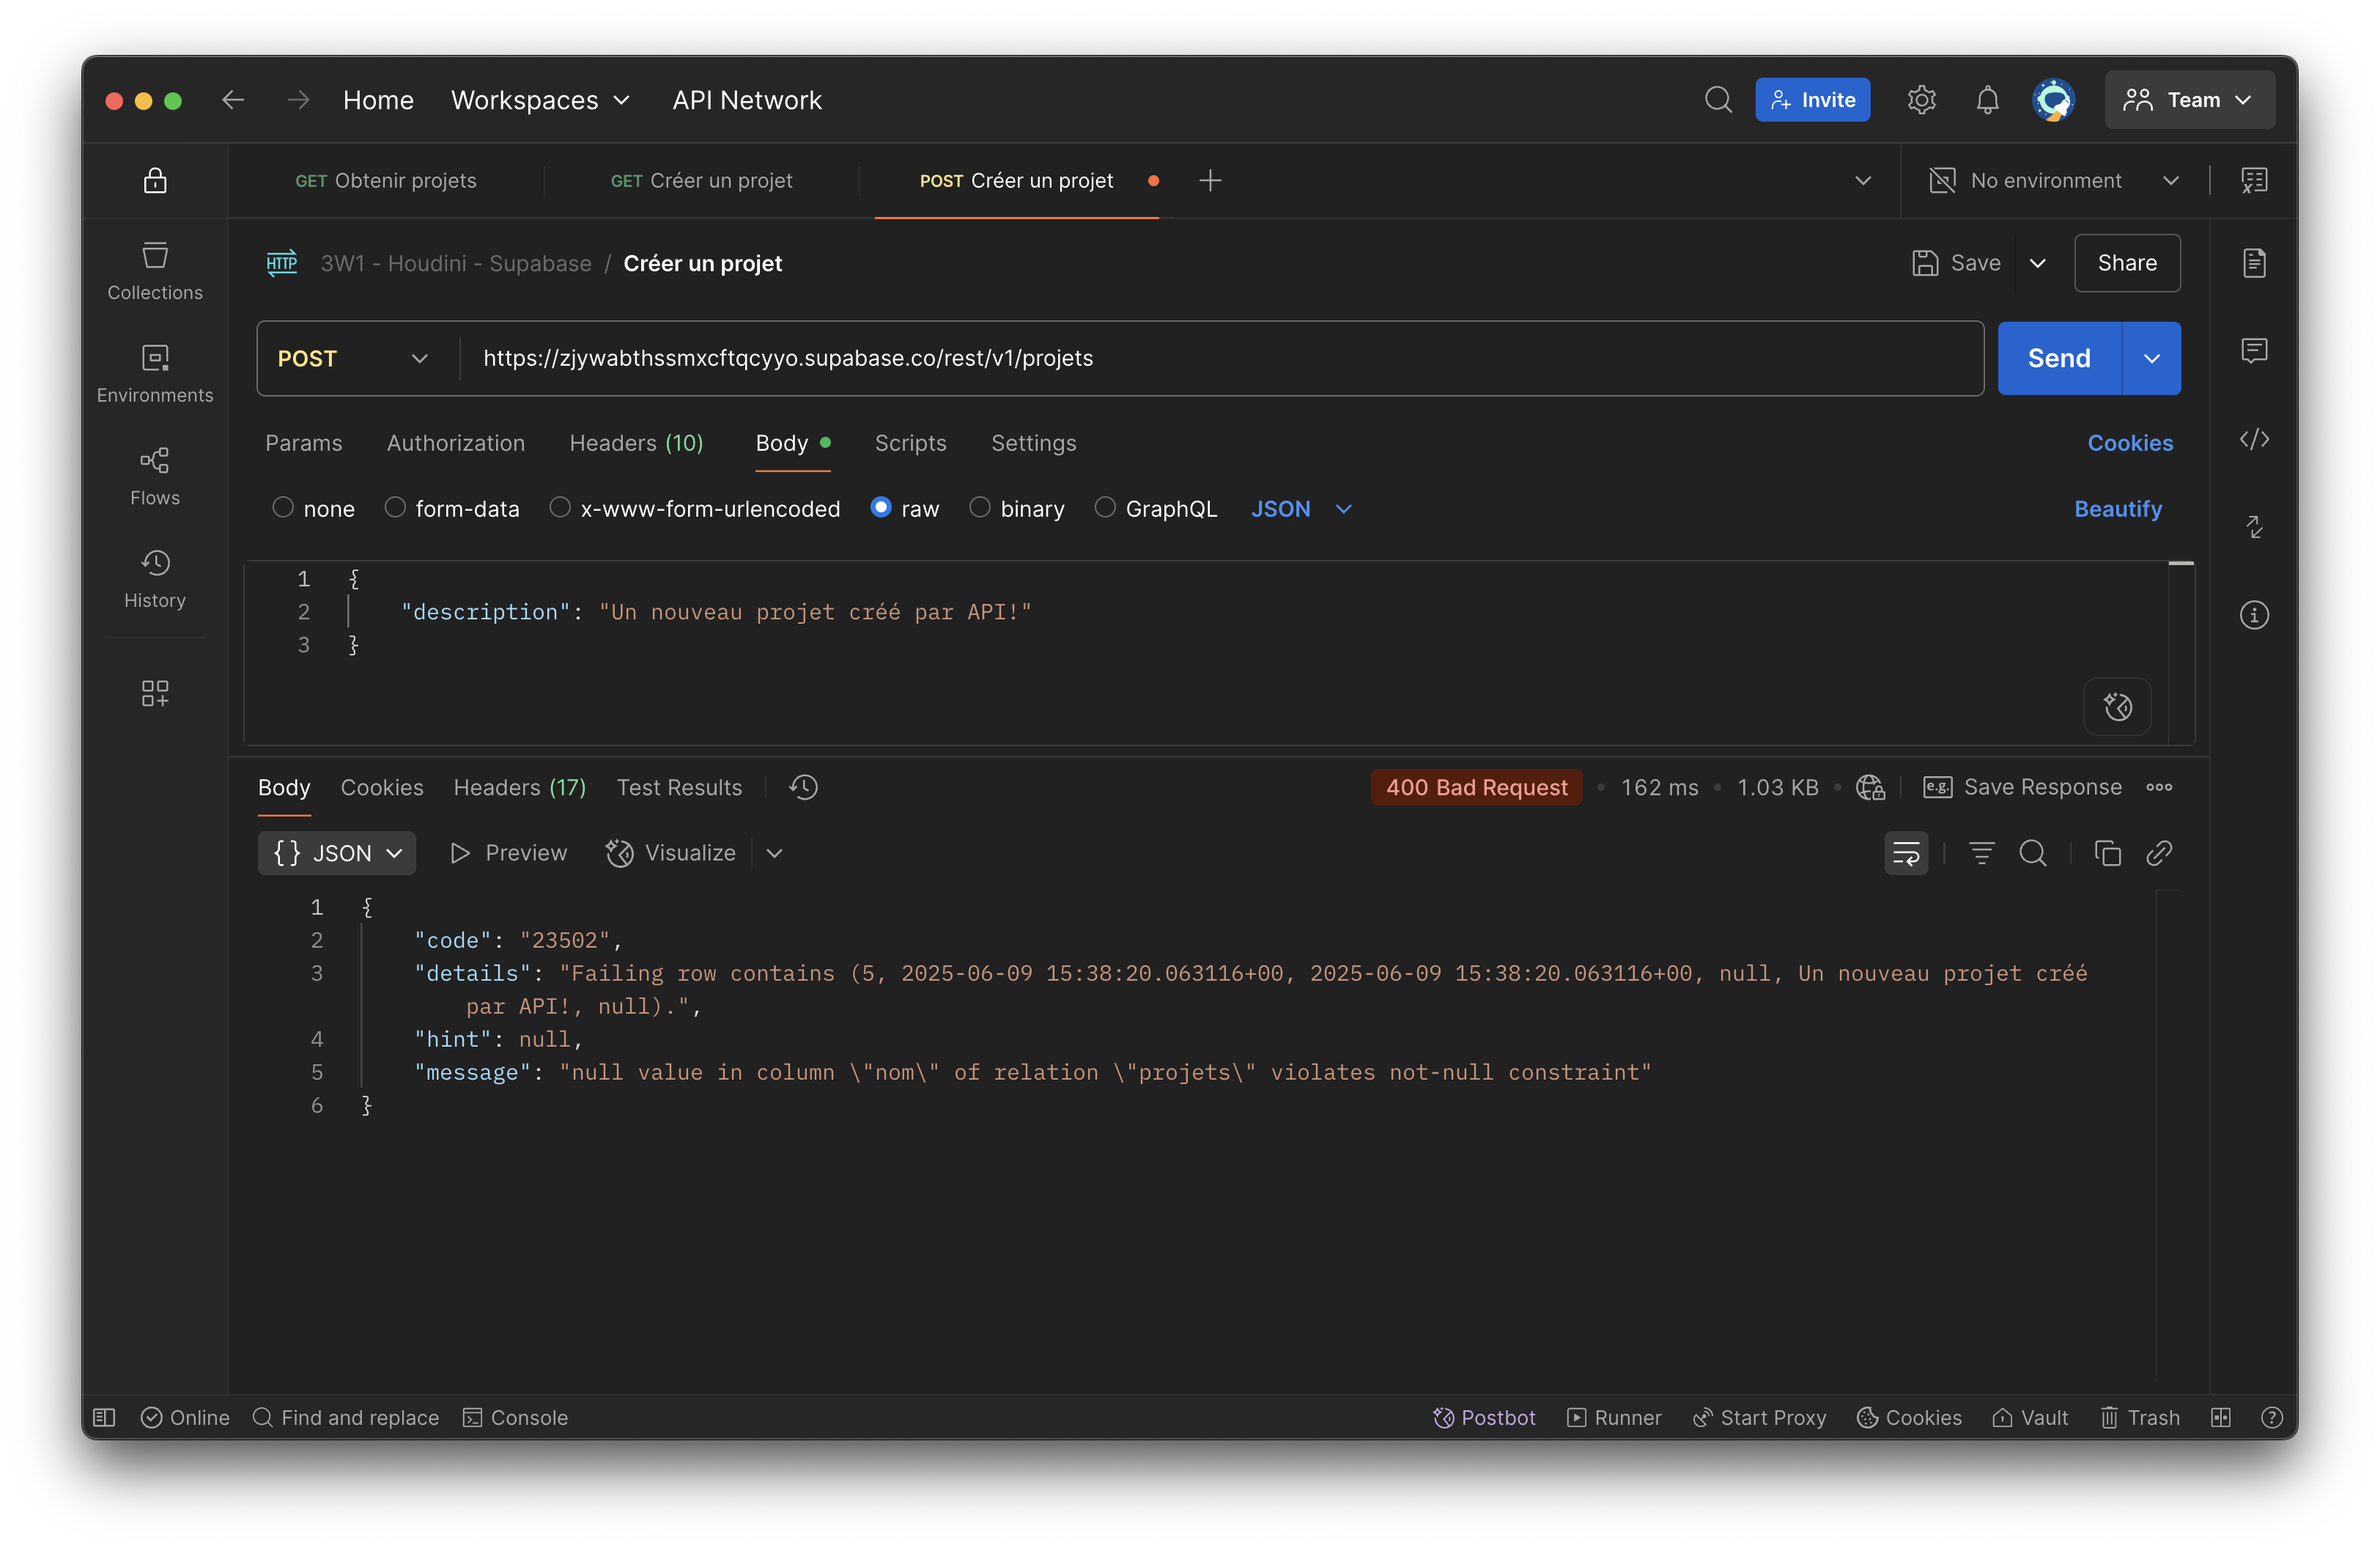Switch to the Headers (10) tab
The image size is (2380, 1548).
(x=636, y=443)
